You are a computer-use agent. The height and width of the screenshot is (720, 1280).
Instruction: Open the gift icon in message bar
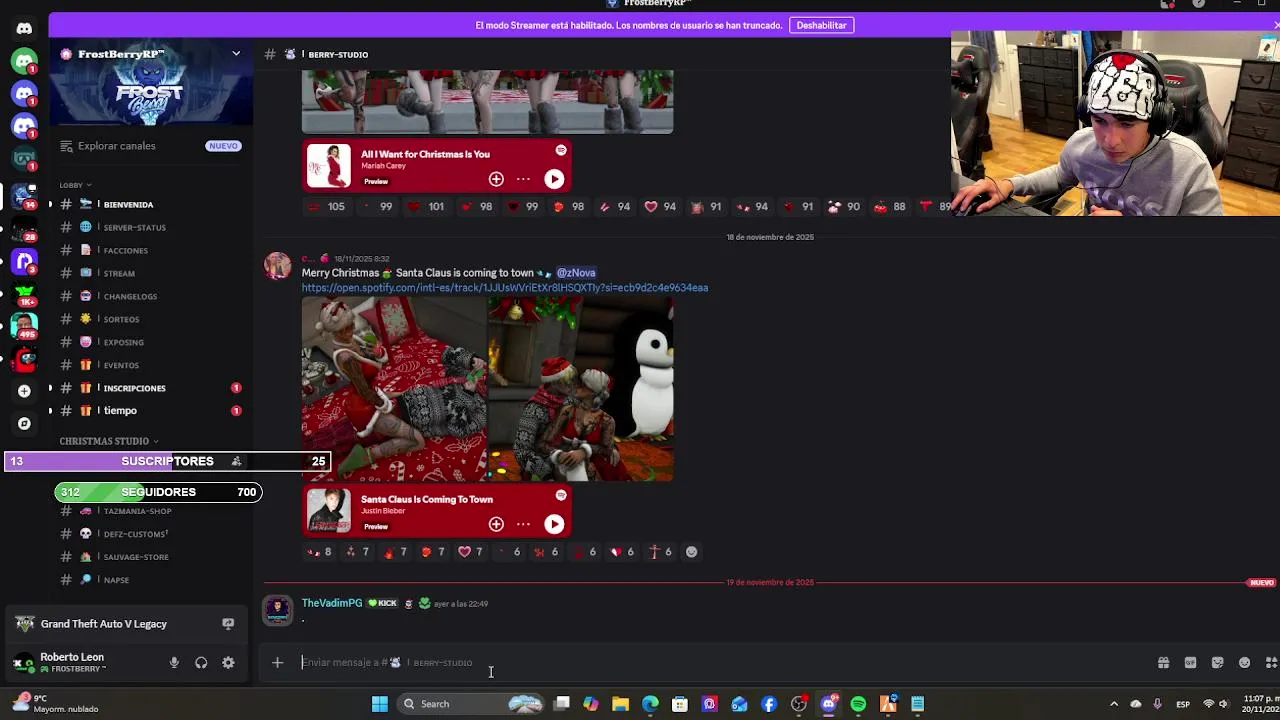point(1163,662)
